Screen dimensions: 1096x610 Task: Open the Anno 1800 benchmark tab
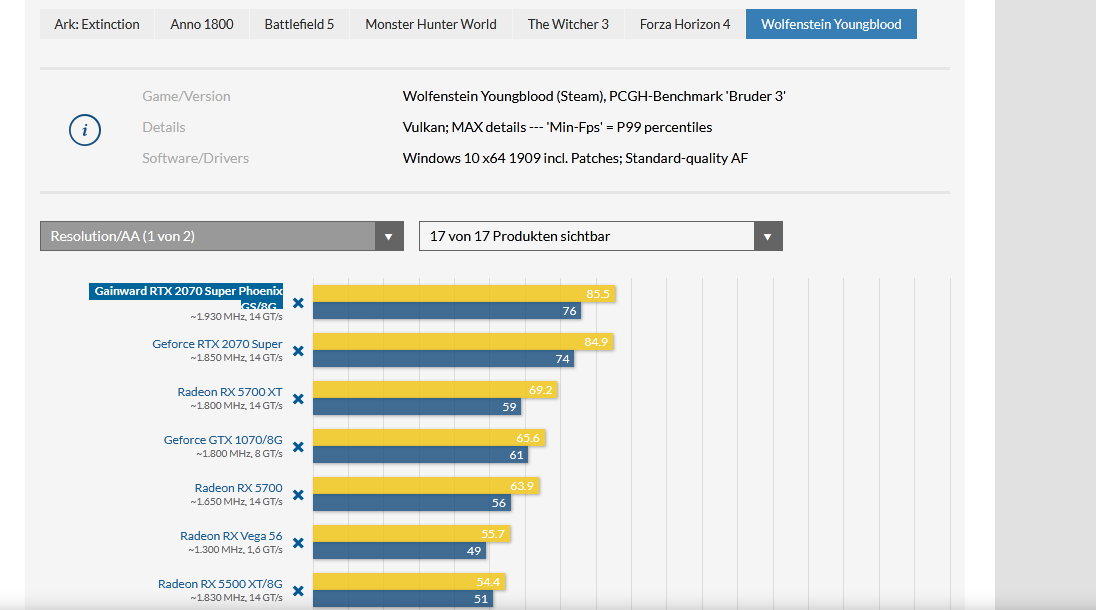201,24
